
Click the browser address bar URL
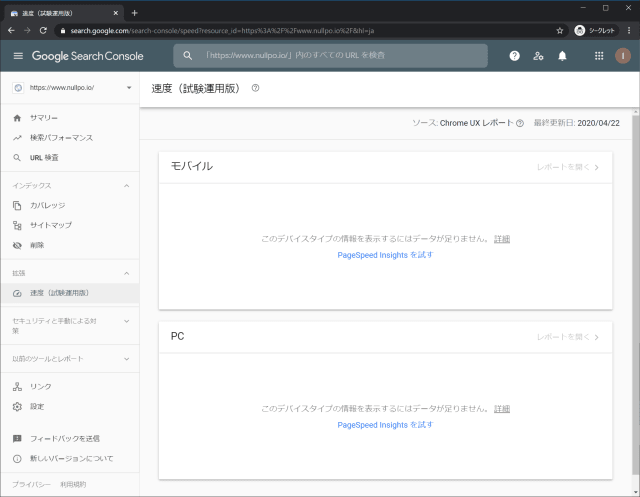[x=222, y=31]
